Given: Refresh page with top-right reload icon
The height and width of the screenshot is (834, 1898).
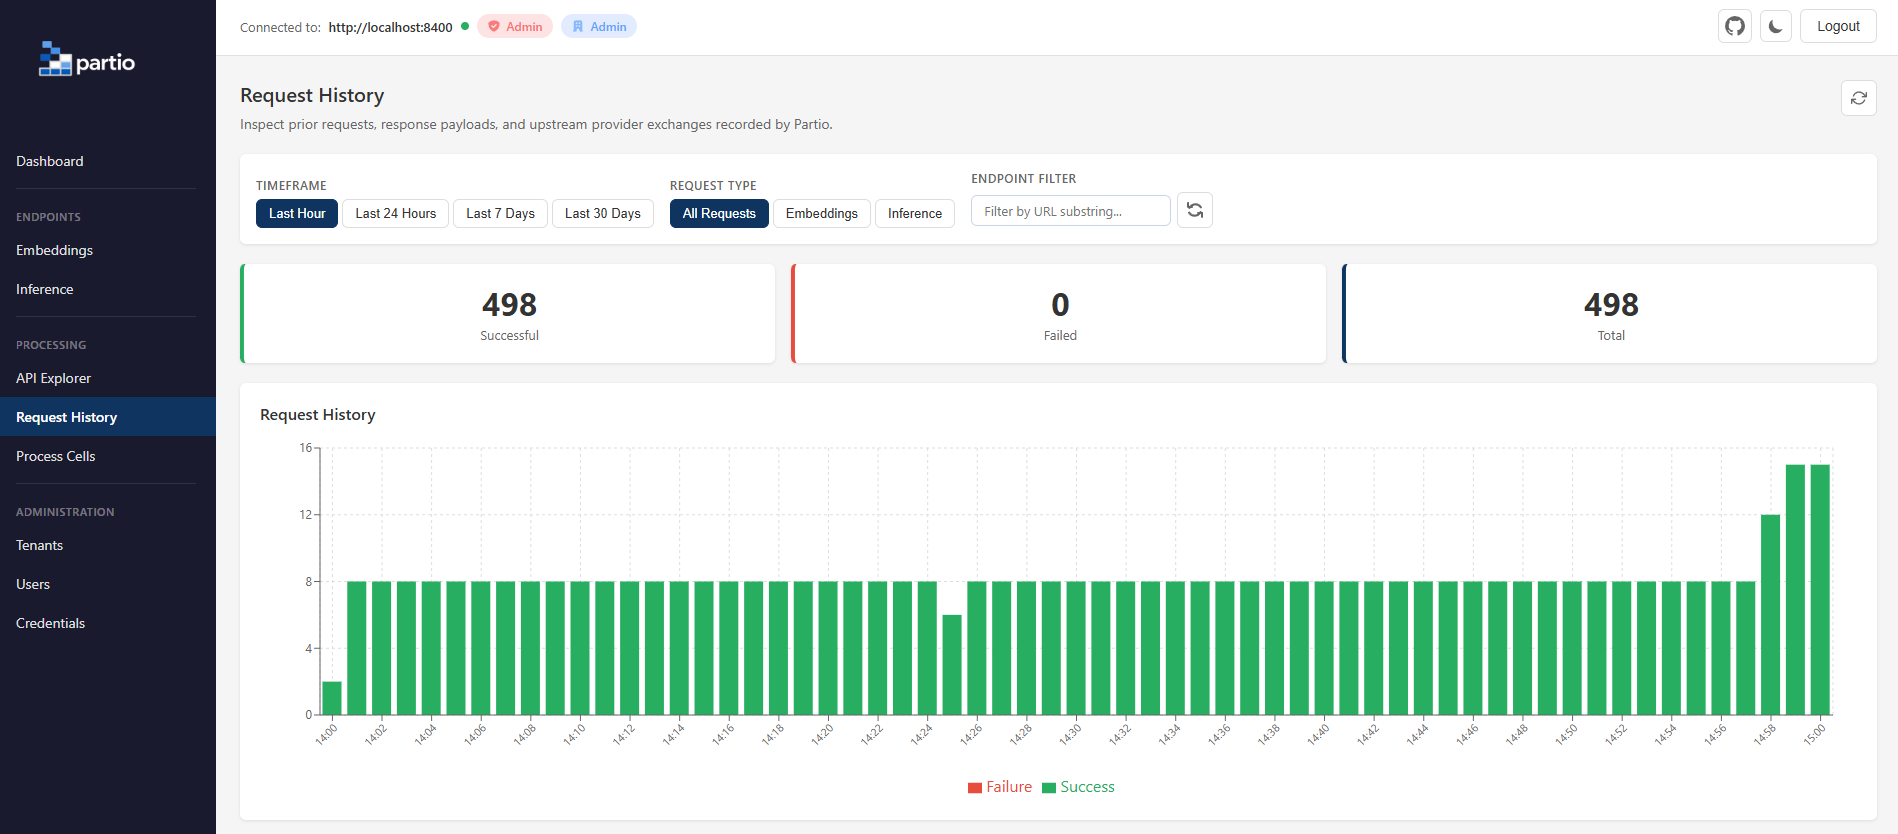Looking at the screenshot, I should click(1859, 98).
